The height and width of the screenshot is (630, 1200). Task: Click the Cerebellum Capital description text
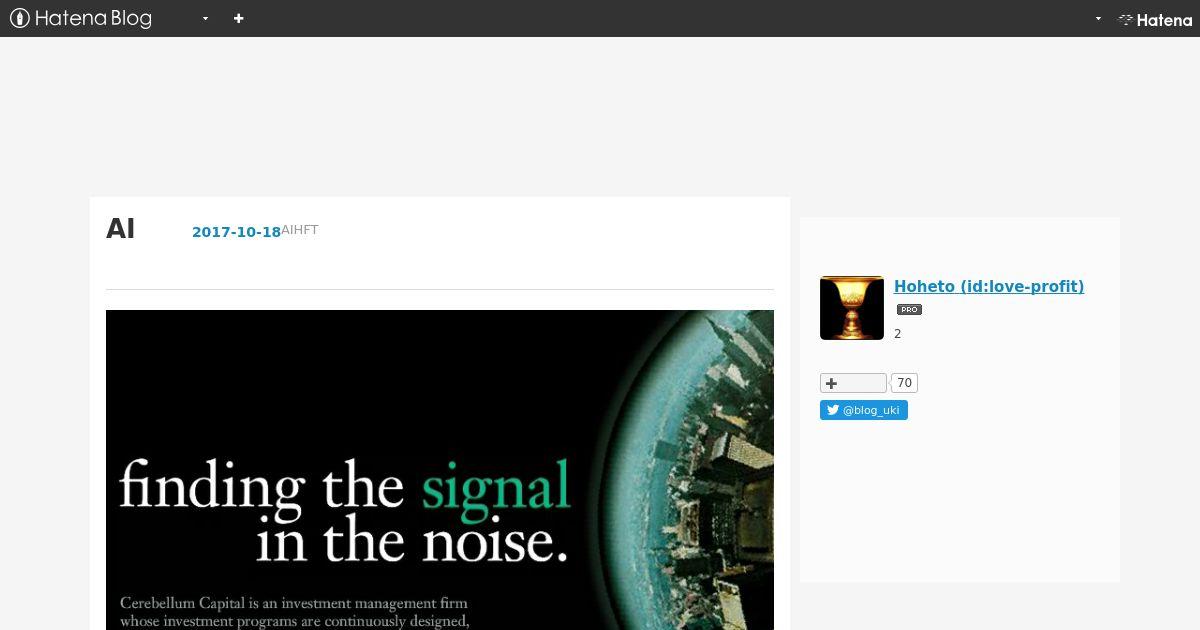tap(294, 612)
